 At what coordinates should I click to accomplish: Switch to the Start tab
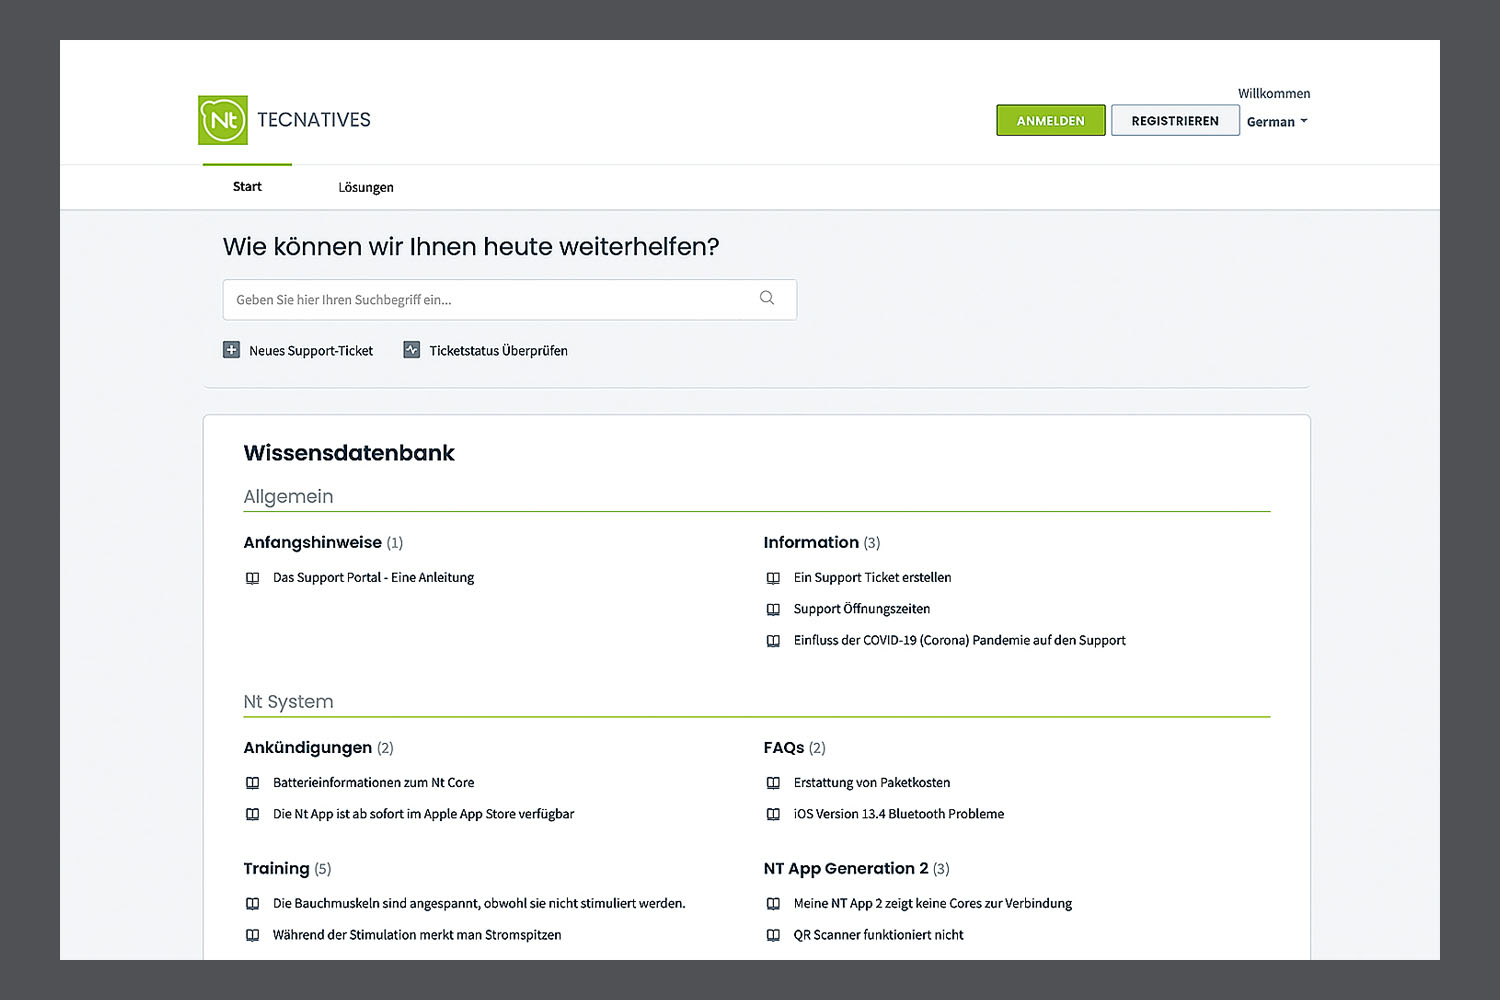[x=247, y=187]
